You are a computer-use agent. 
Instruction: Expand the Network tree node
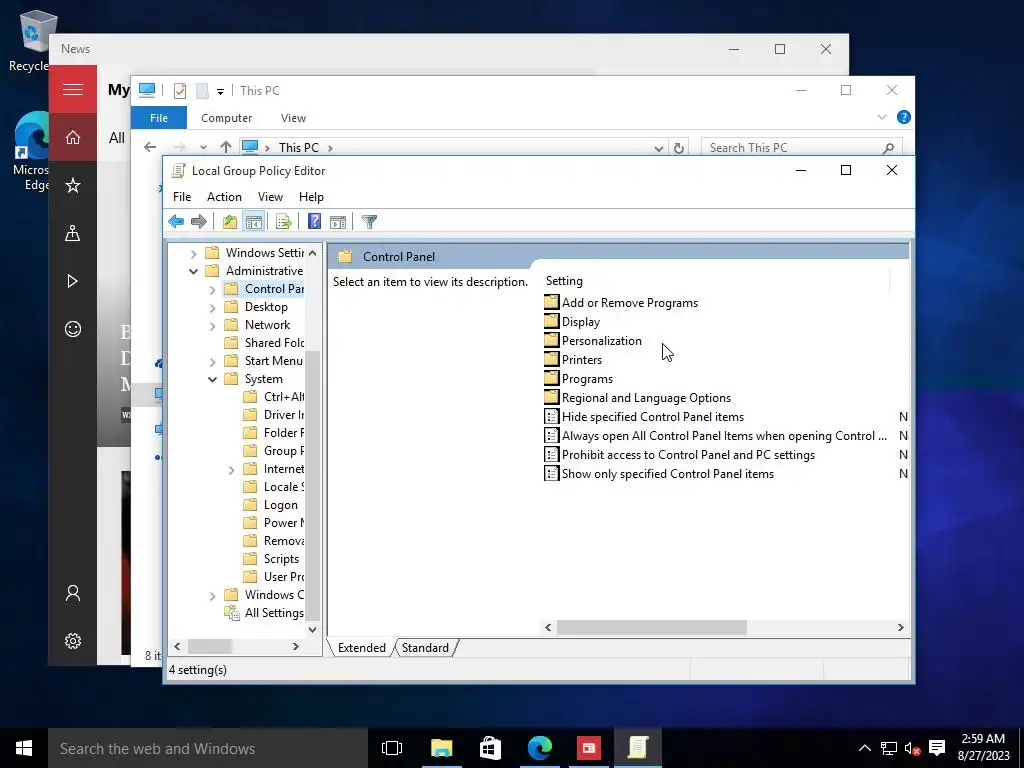coord(212,325)
